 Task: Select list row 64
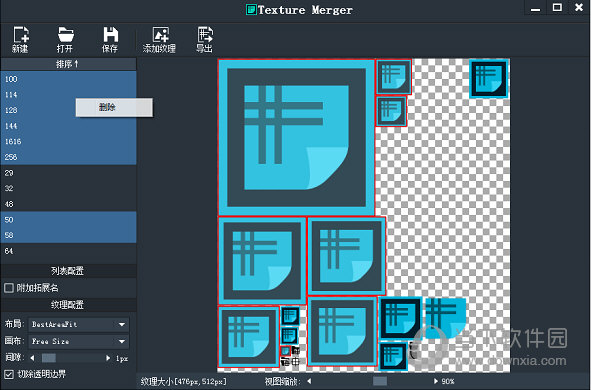(68, 251)
